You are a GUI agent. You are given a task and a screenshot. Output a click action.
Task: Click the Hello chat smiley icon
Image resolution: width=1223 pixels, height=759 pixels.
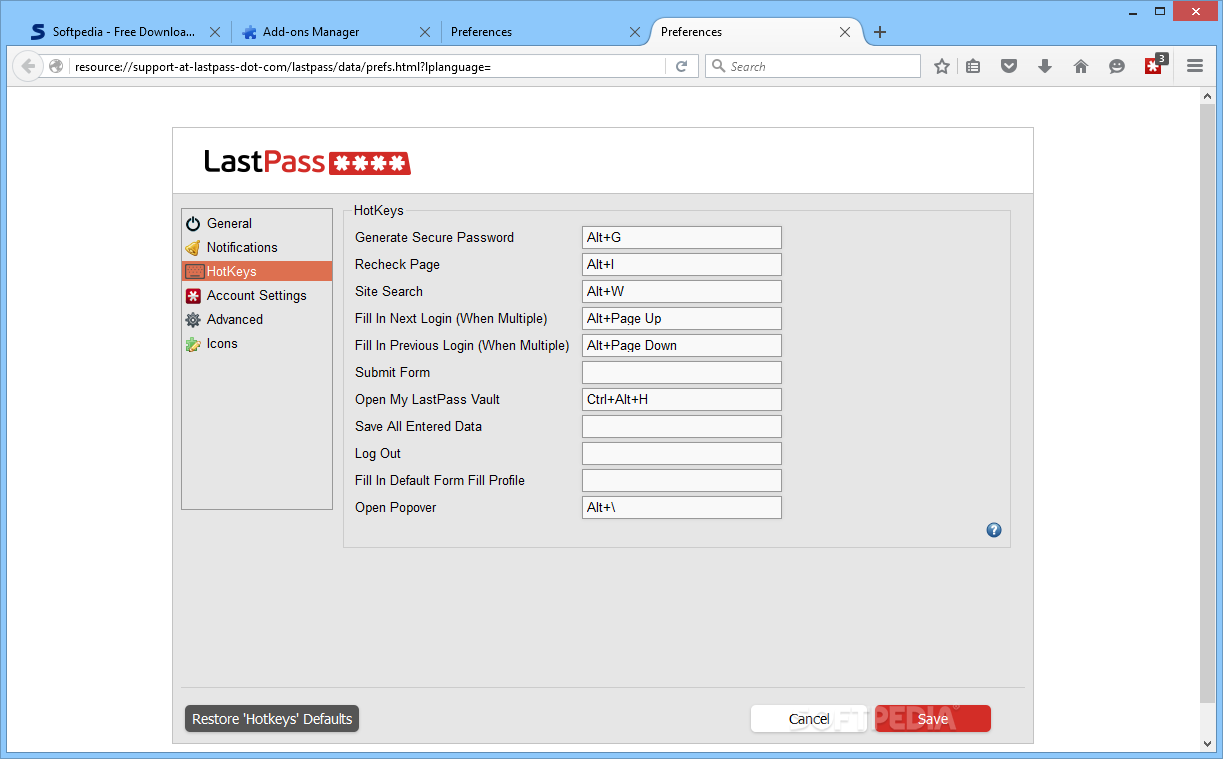(x=1117, y=66)
